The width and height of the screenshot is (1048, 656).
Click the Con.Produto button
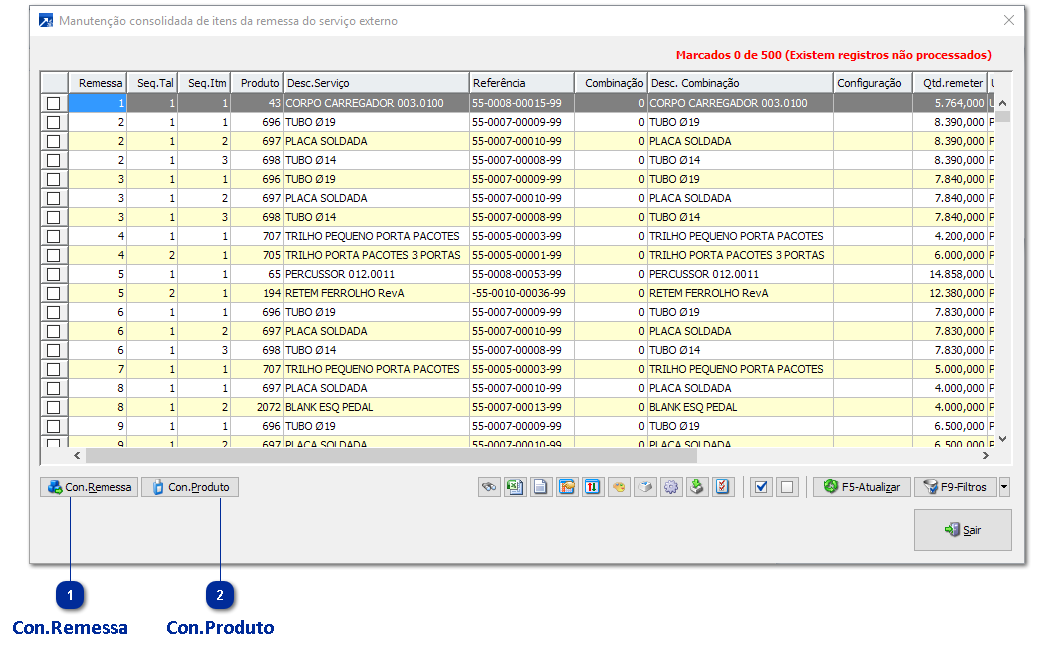[x=190, y=487]
